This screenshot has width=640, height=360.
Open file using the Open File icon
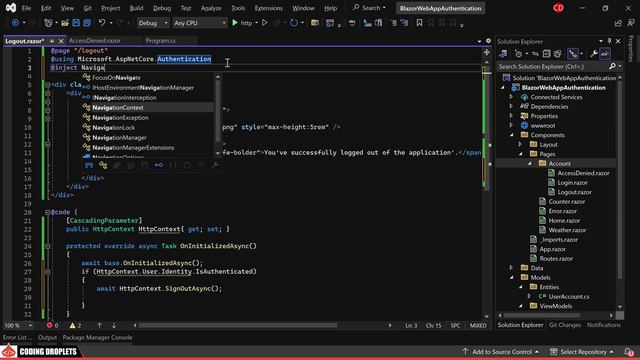64,23
